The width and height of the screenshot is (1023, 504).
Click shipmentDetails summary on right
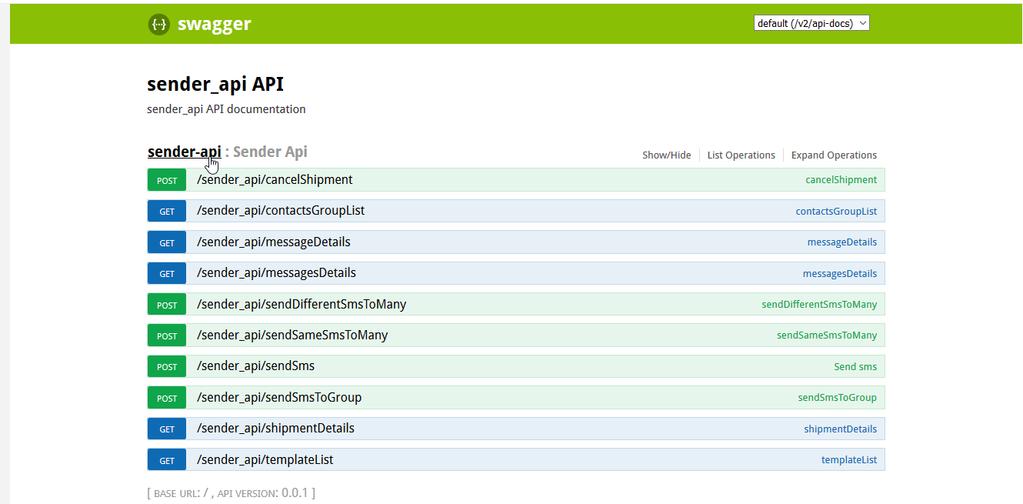point(840,429)
